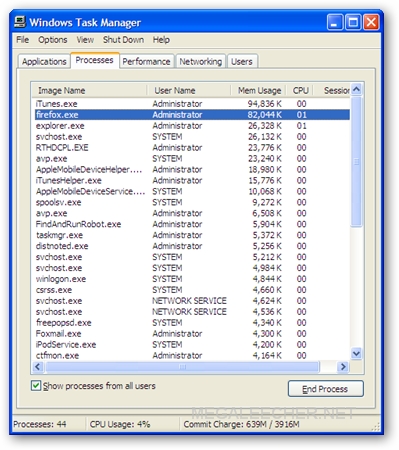Sort by Mem Usage column header

tap(258, 90)
